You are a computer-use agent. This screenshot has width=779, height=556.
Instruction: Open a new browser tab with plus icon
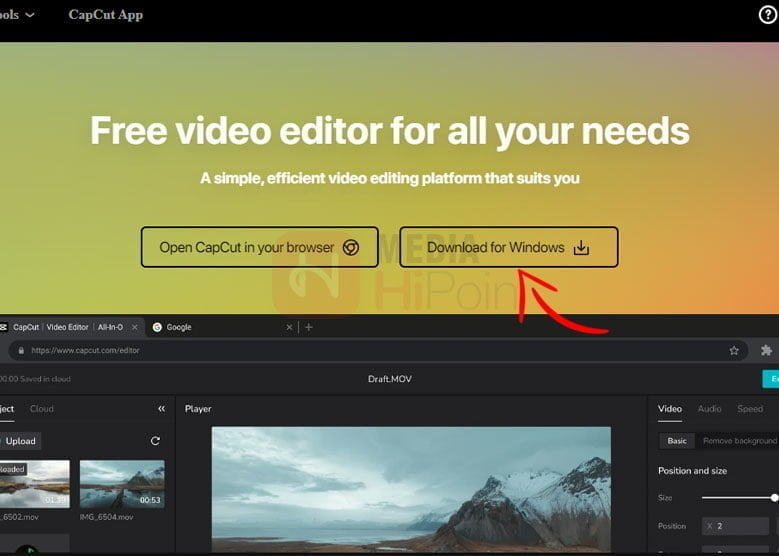[x=309, y=327]
